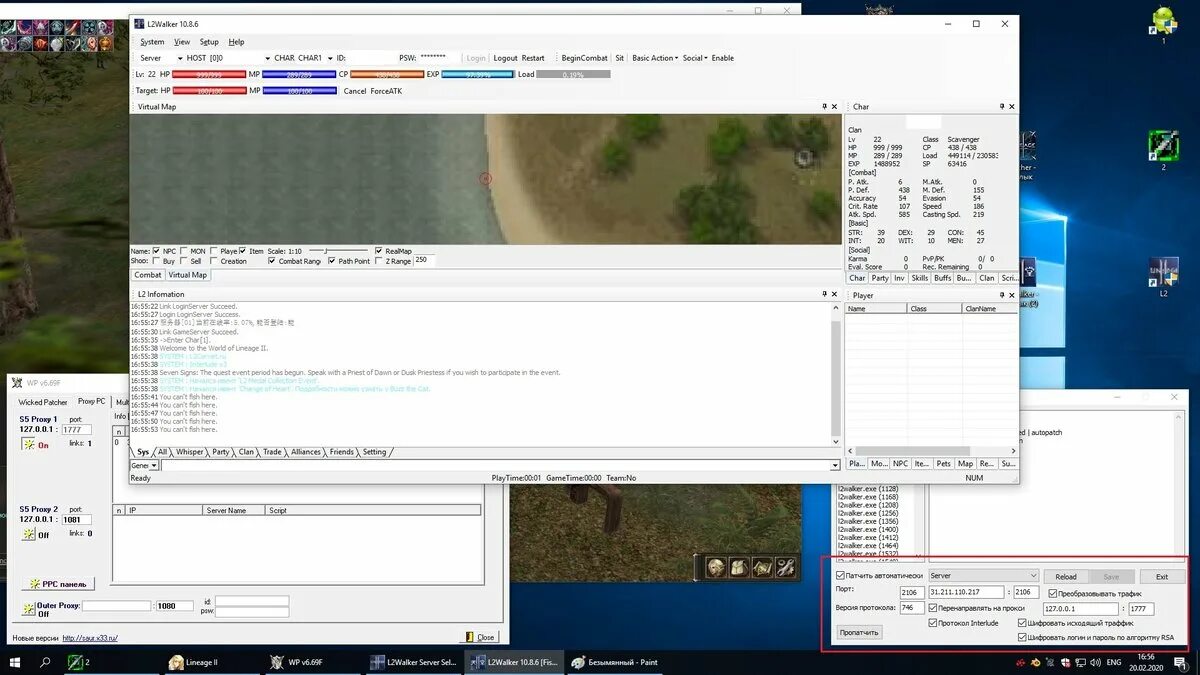
Task: Expand Basic Action dropdown
Action: click(x=654, y=58)
